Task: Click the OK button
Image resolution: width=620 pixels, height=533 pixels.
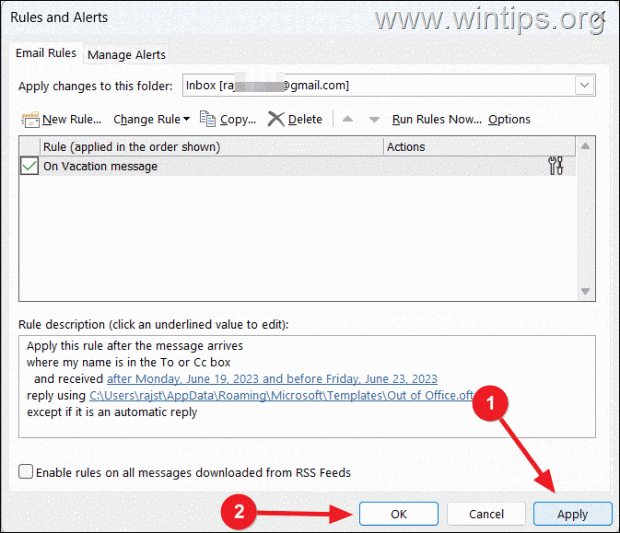Action: coord(399,514)
